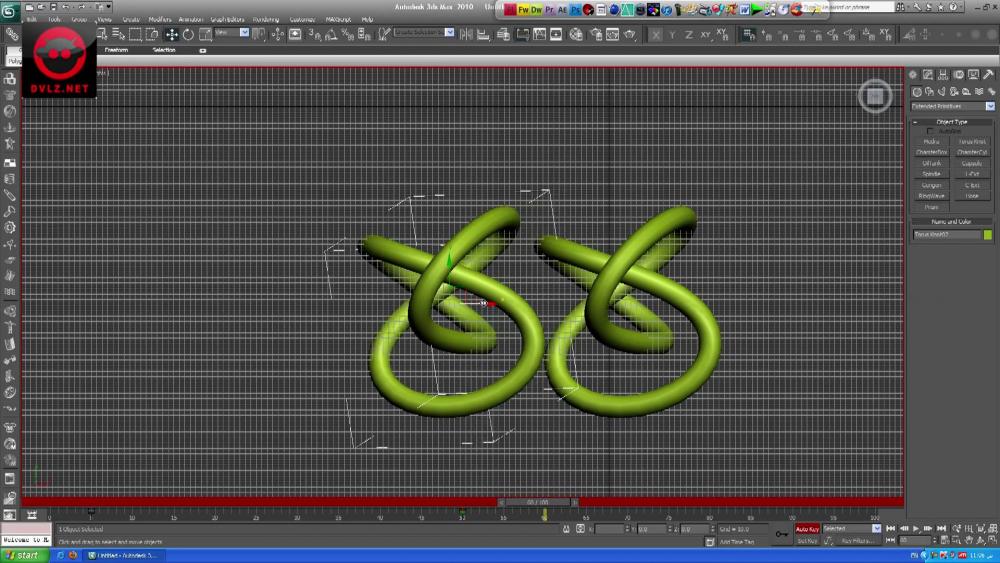The height and width of the screenshot is (563, 1000).
Task: Open the green object color swatch
Action: tap(988, 235)
